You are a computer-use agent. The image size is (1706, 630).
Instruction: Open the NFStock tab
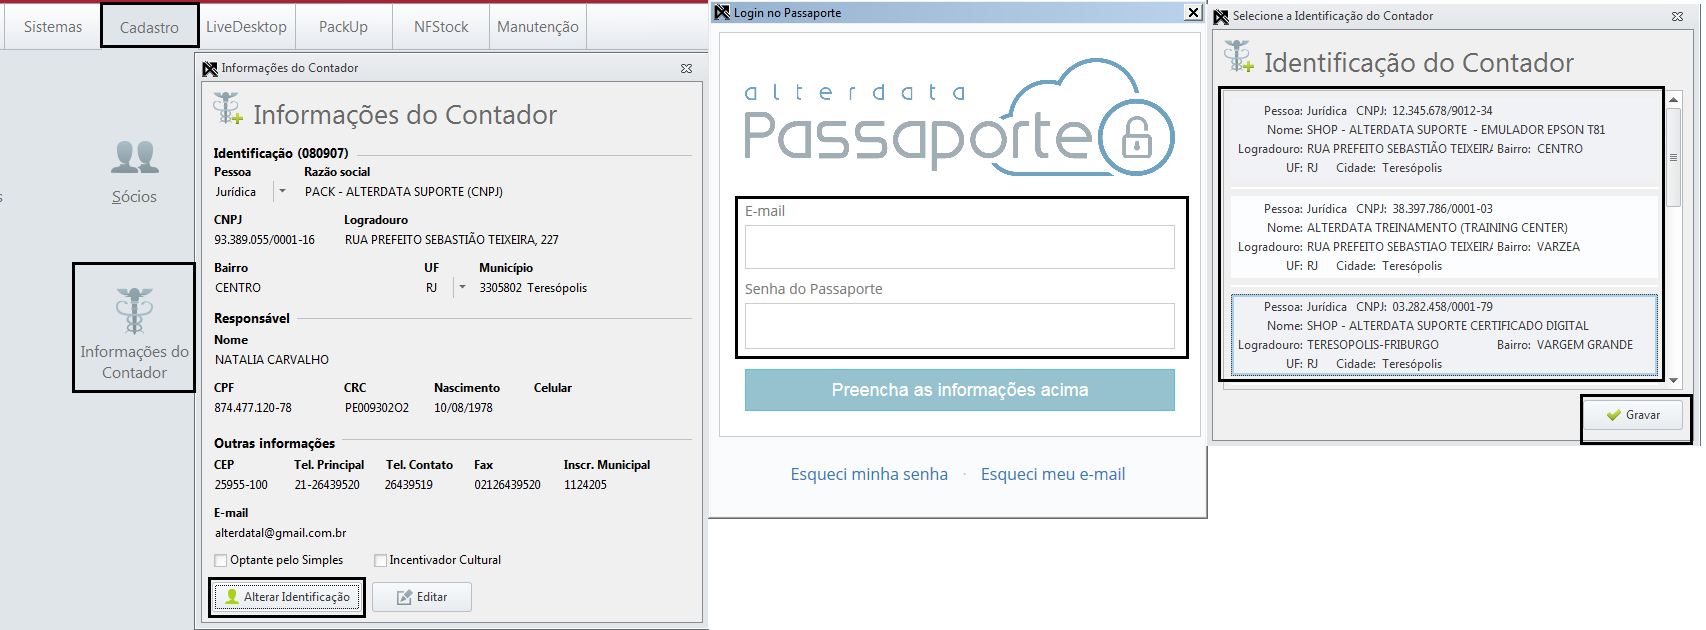point(441,27)
